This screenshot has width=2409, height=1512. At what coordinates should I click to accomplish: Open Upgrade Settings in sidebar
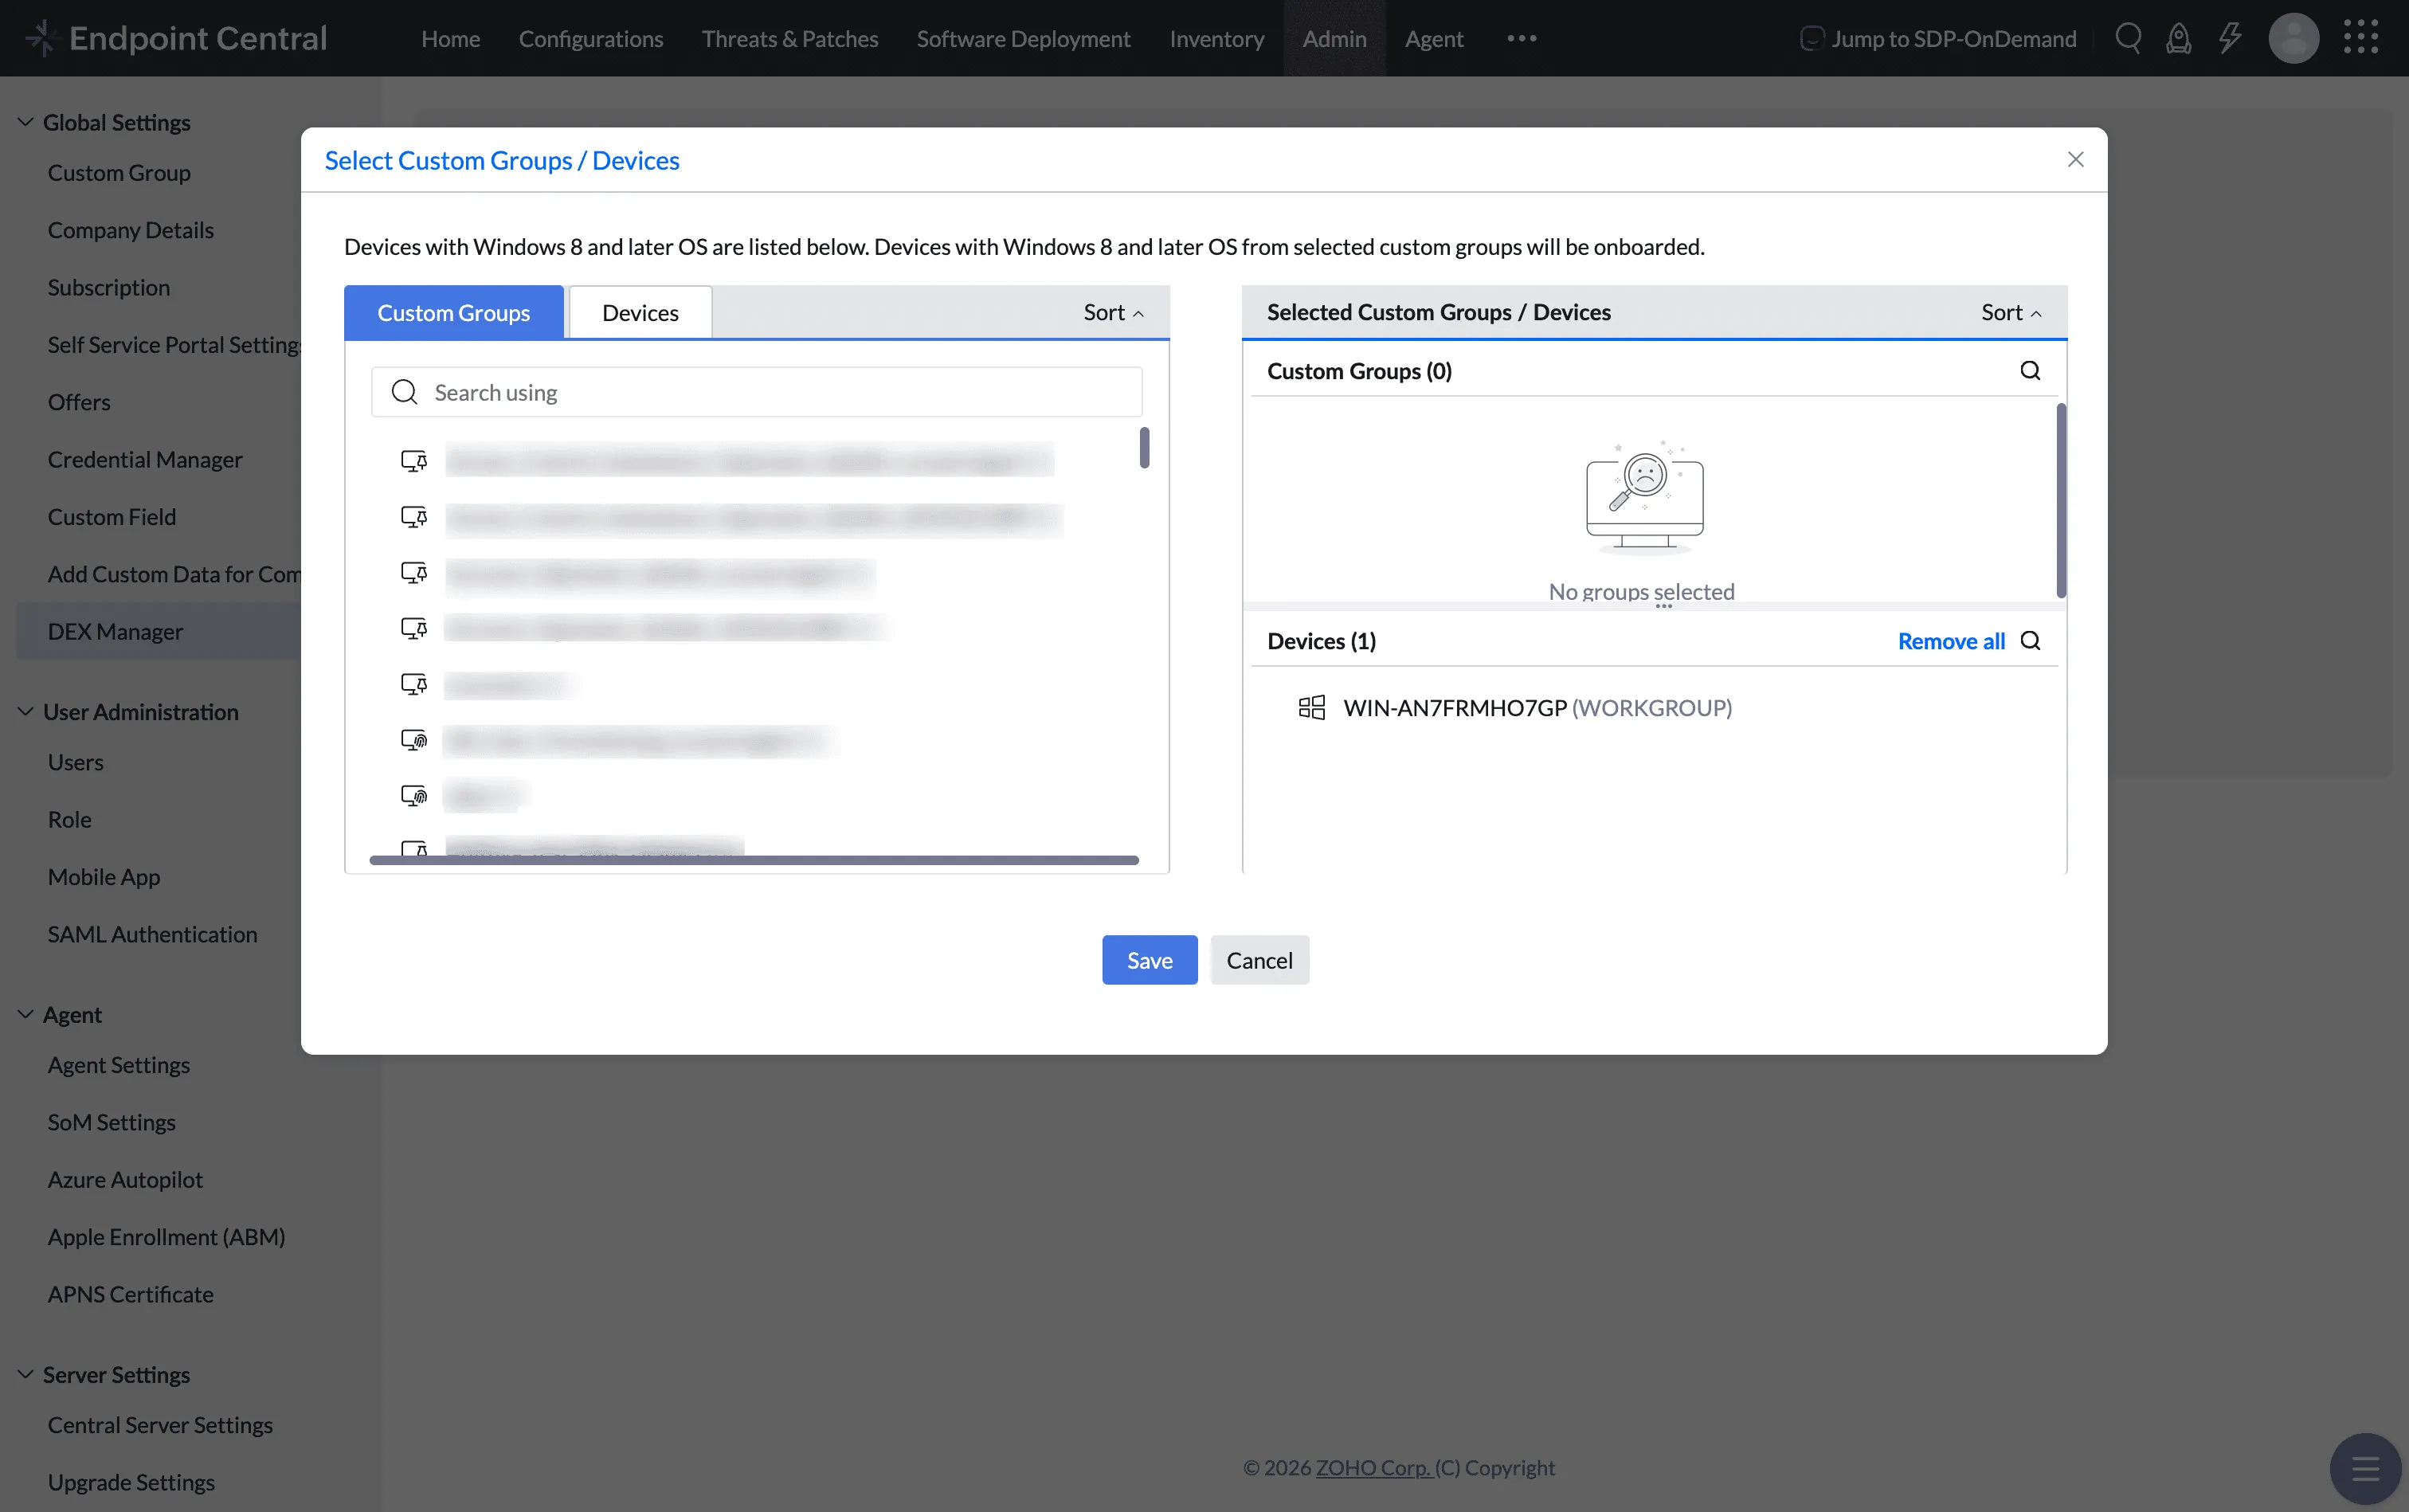pos(131,1483)
